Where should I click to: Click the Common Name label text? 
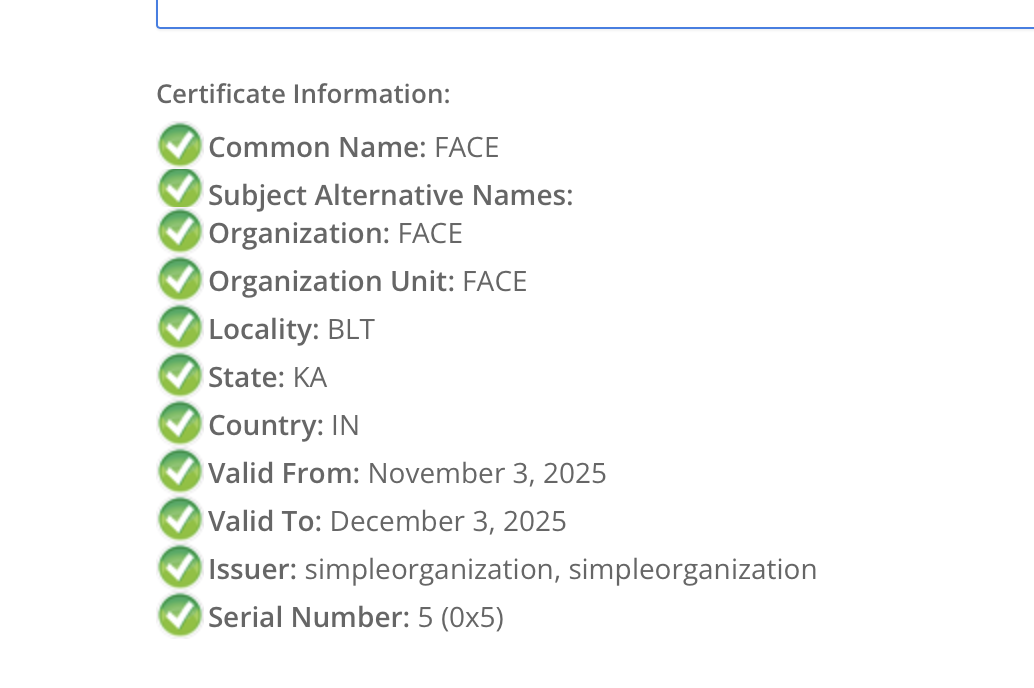tap(317, 147)
